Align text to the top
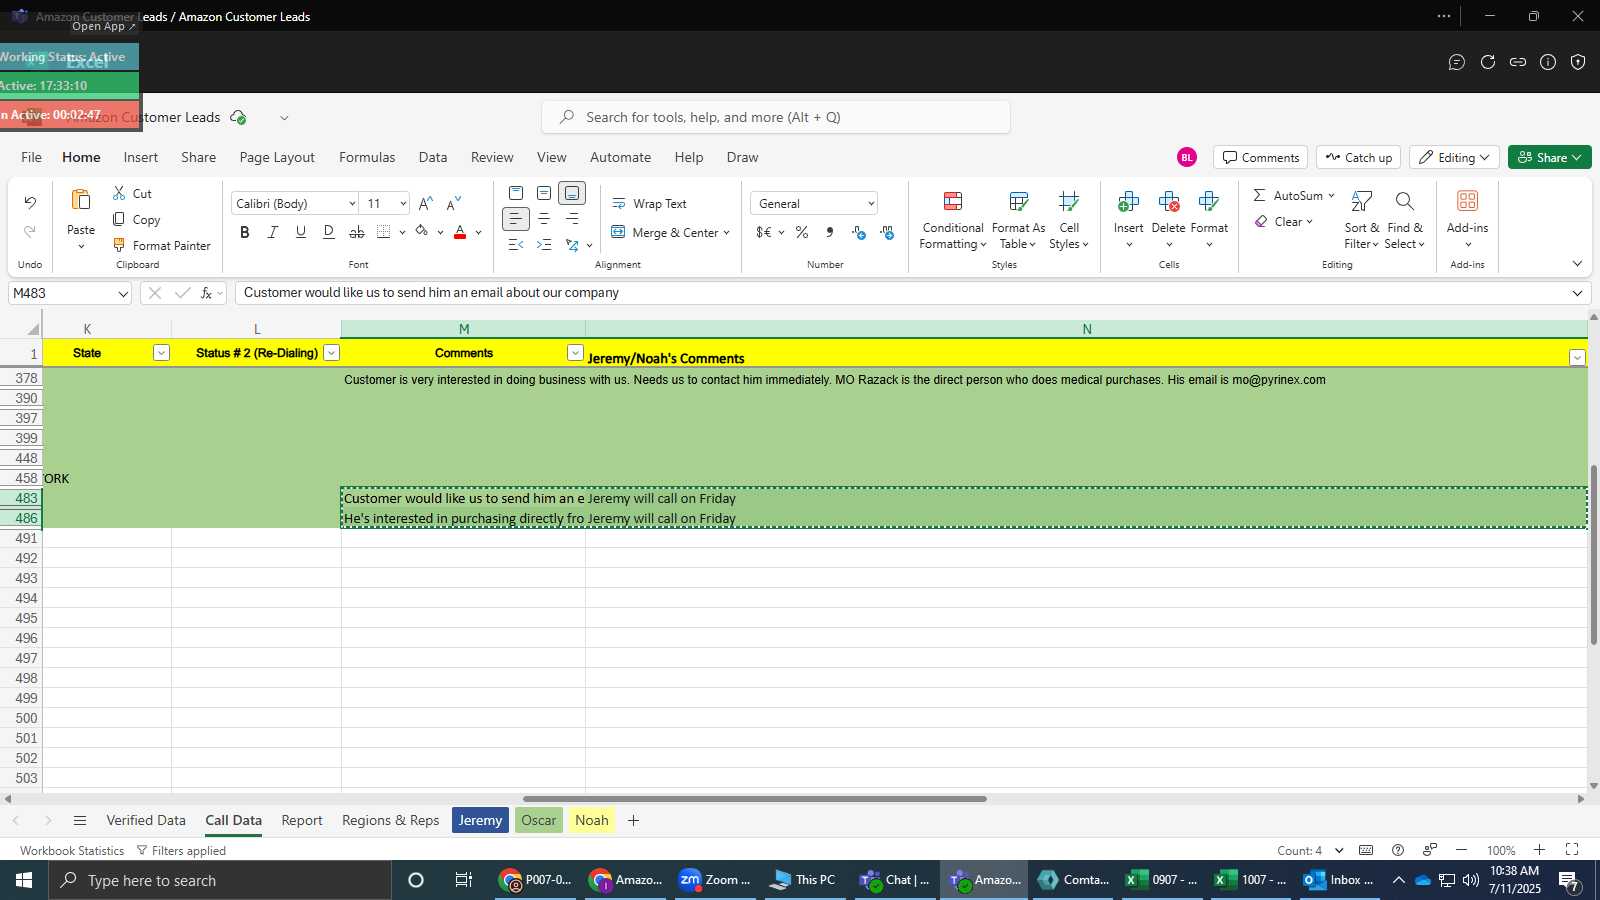Viewport: 1600px width, 900px height. pos(516,193)
